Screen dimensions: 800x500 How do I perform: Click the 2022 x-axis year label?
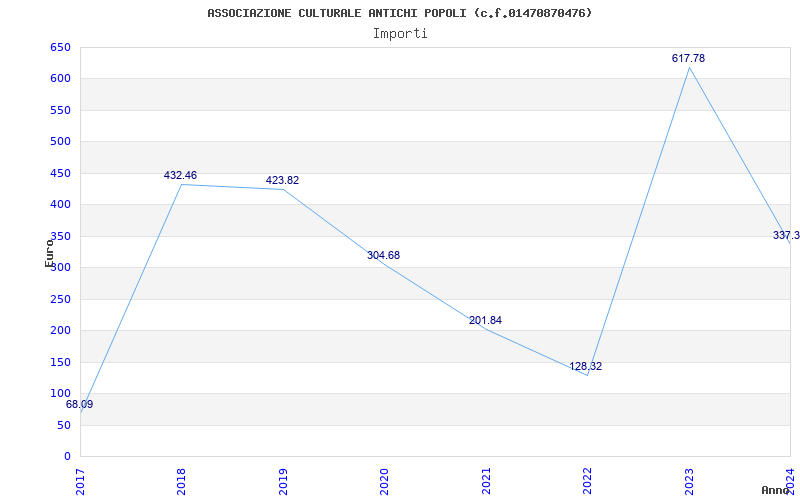[588, 481]
